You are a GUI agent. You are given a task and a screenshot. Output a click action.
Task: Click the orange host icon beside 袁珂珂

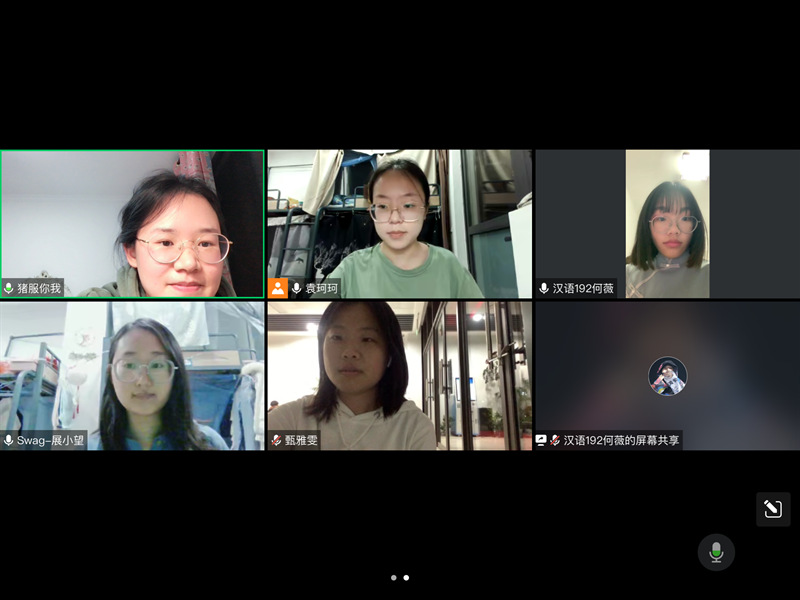point(278,288)
